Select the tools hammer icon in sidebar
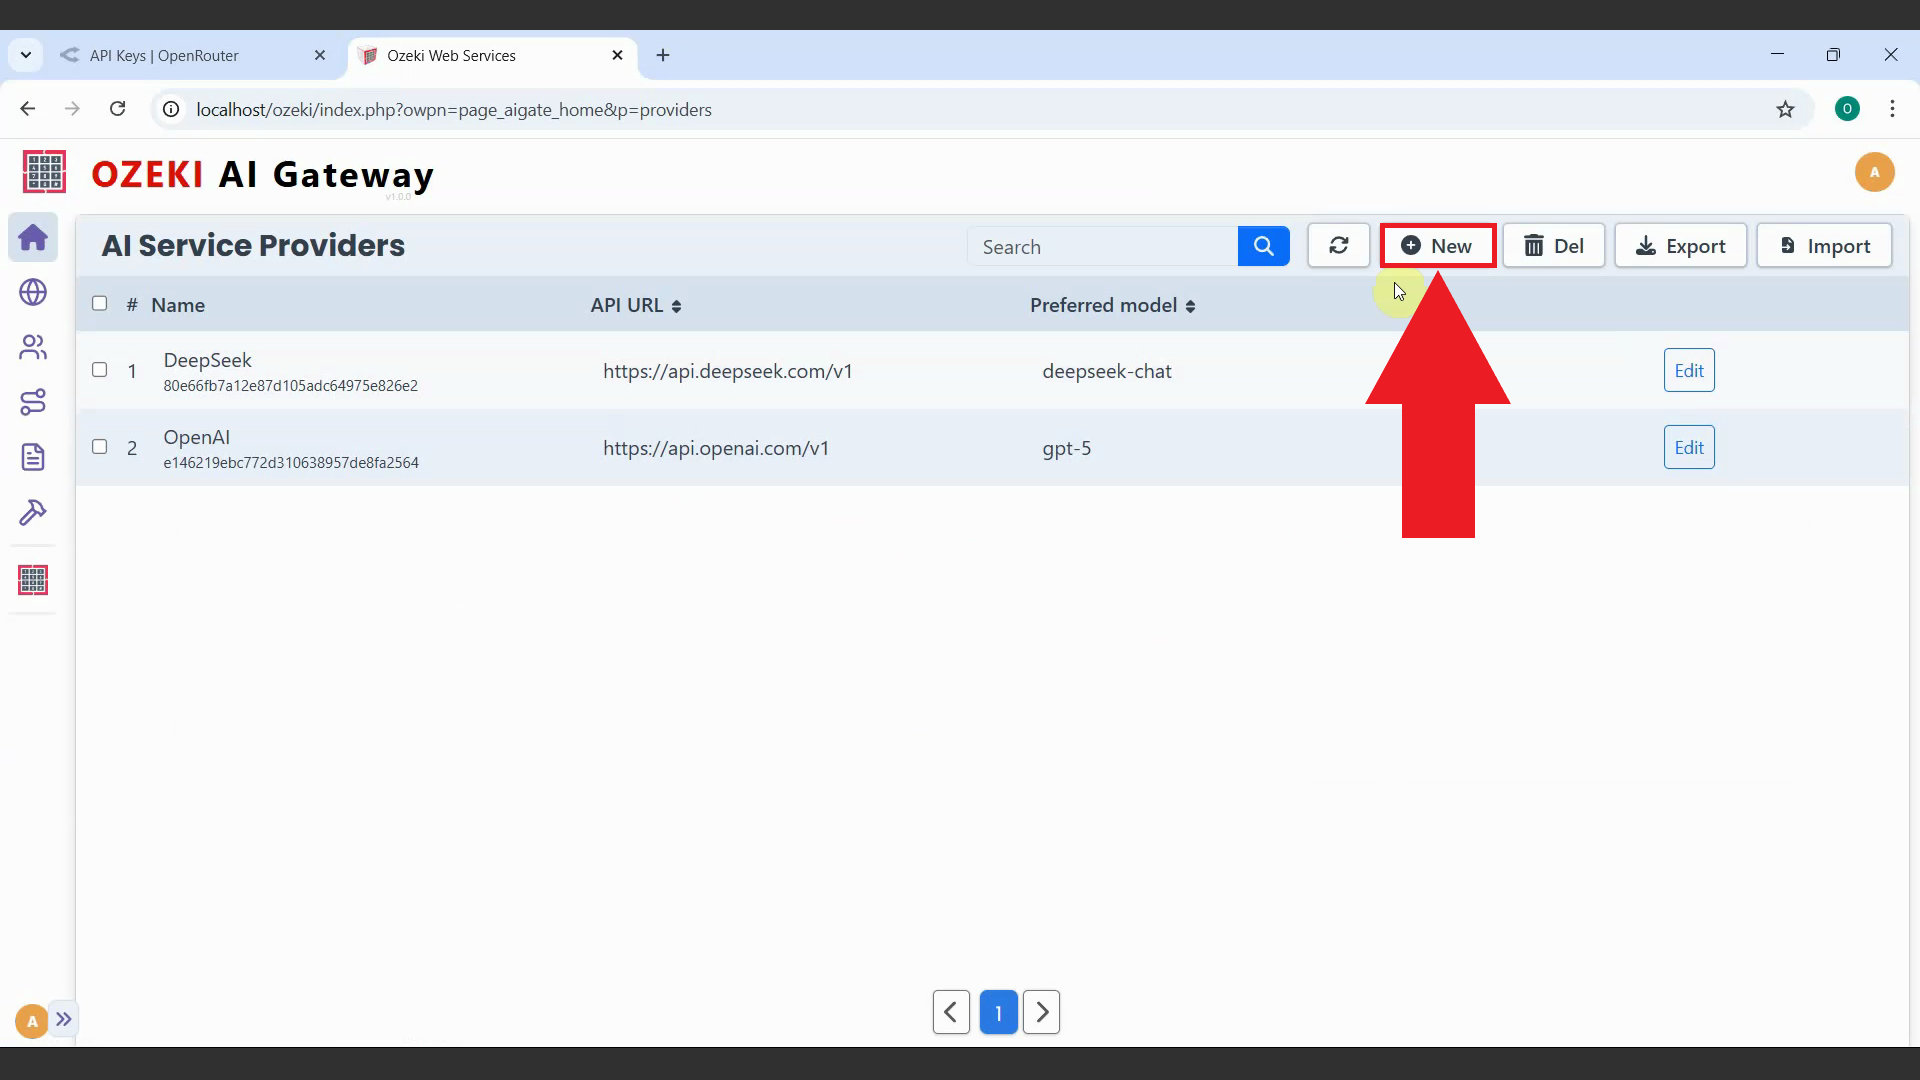 [x=33, y=512]
